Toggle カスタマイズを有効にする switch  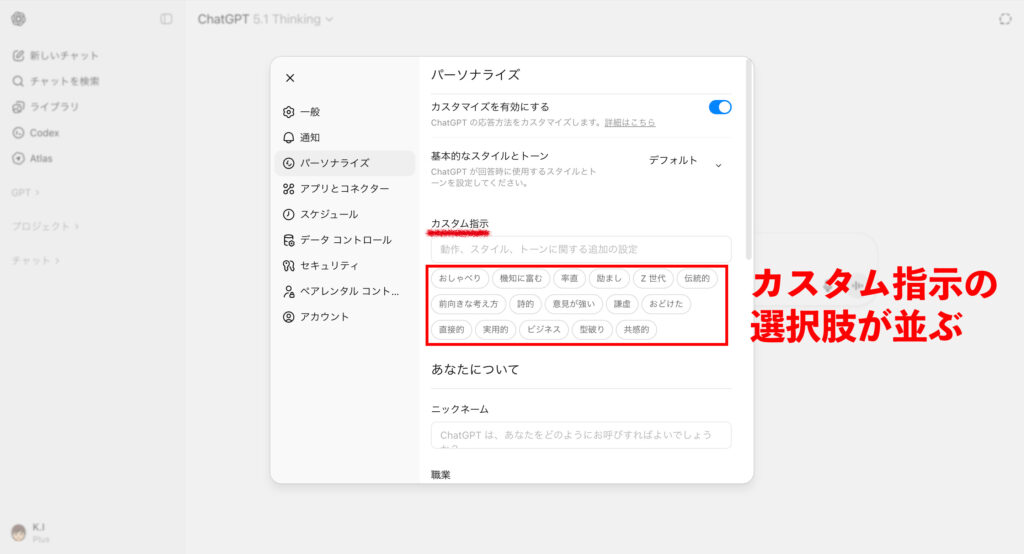(720, 107)
